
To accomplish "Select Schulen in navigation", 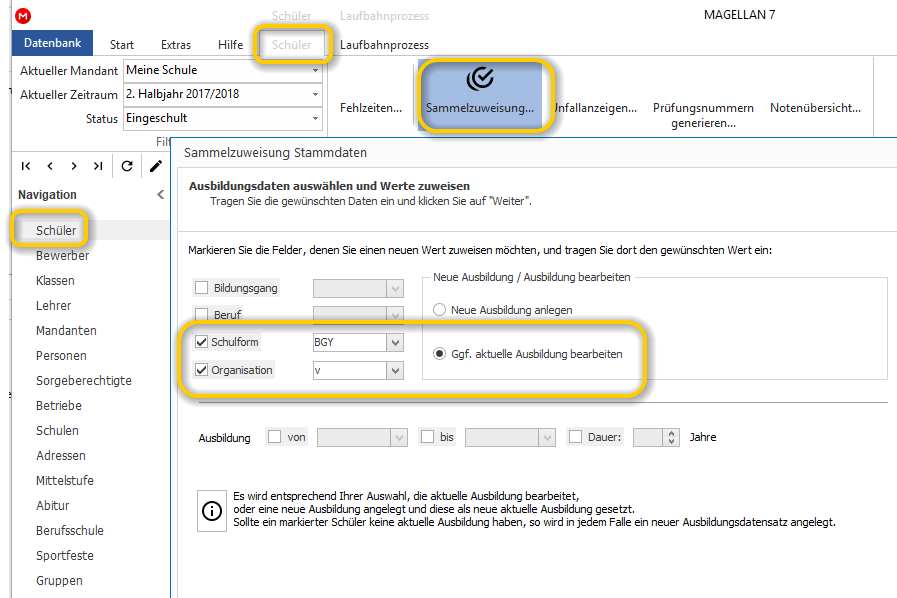I will pyautogui.click(x=57, y=430).
